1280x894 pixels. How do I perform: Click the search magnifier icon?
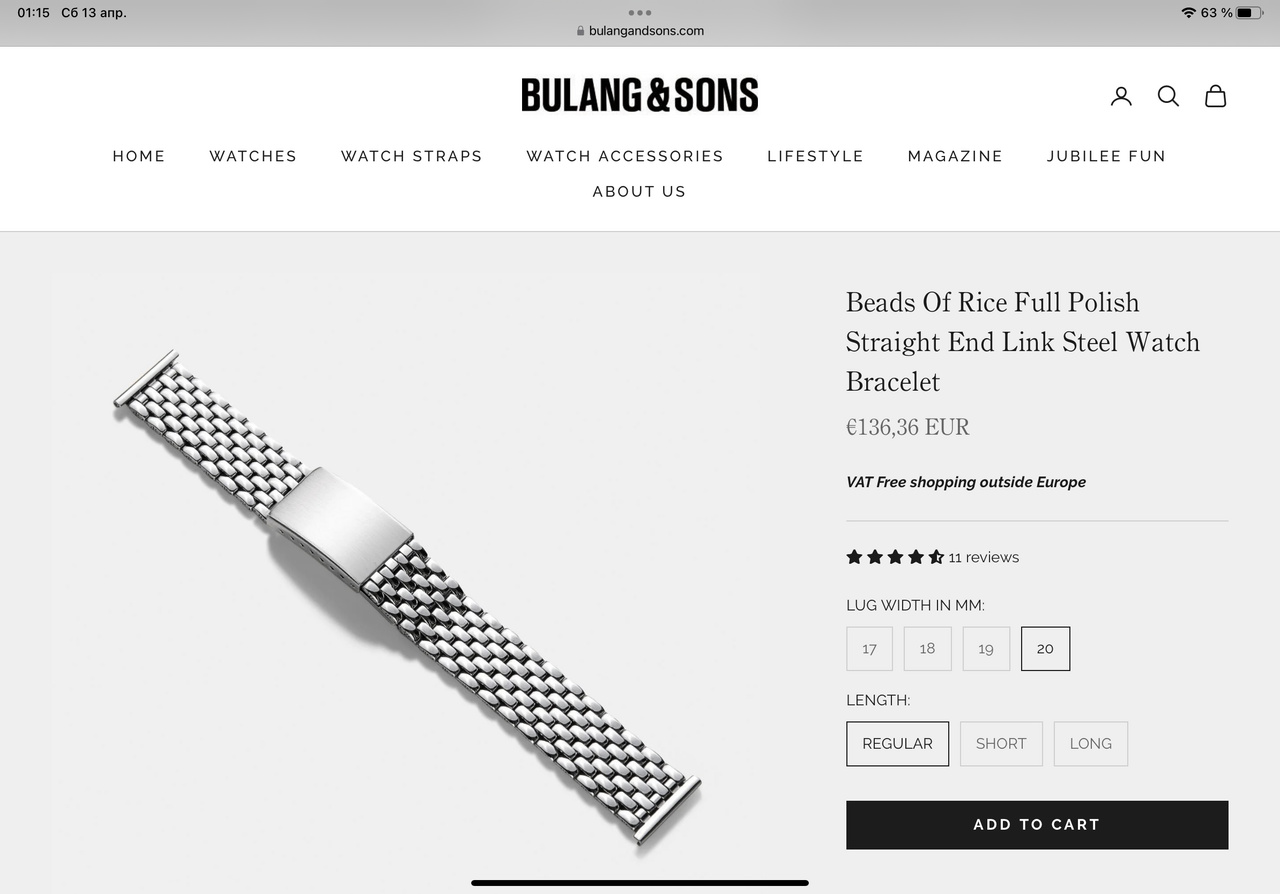tap(1168, 96)
